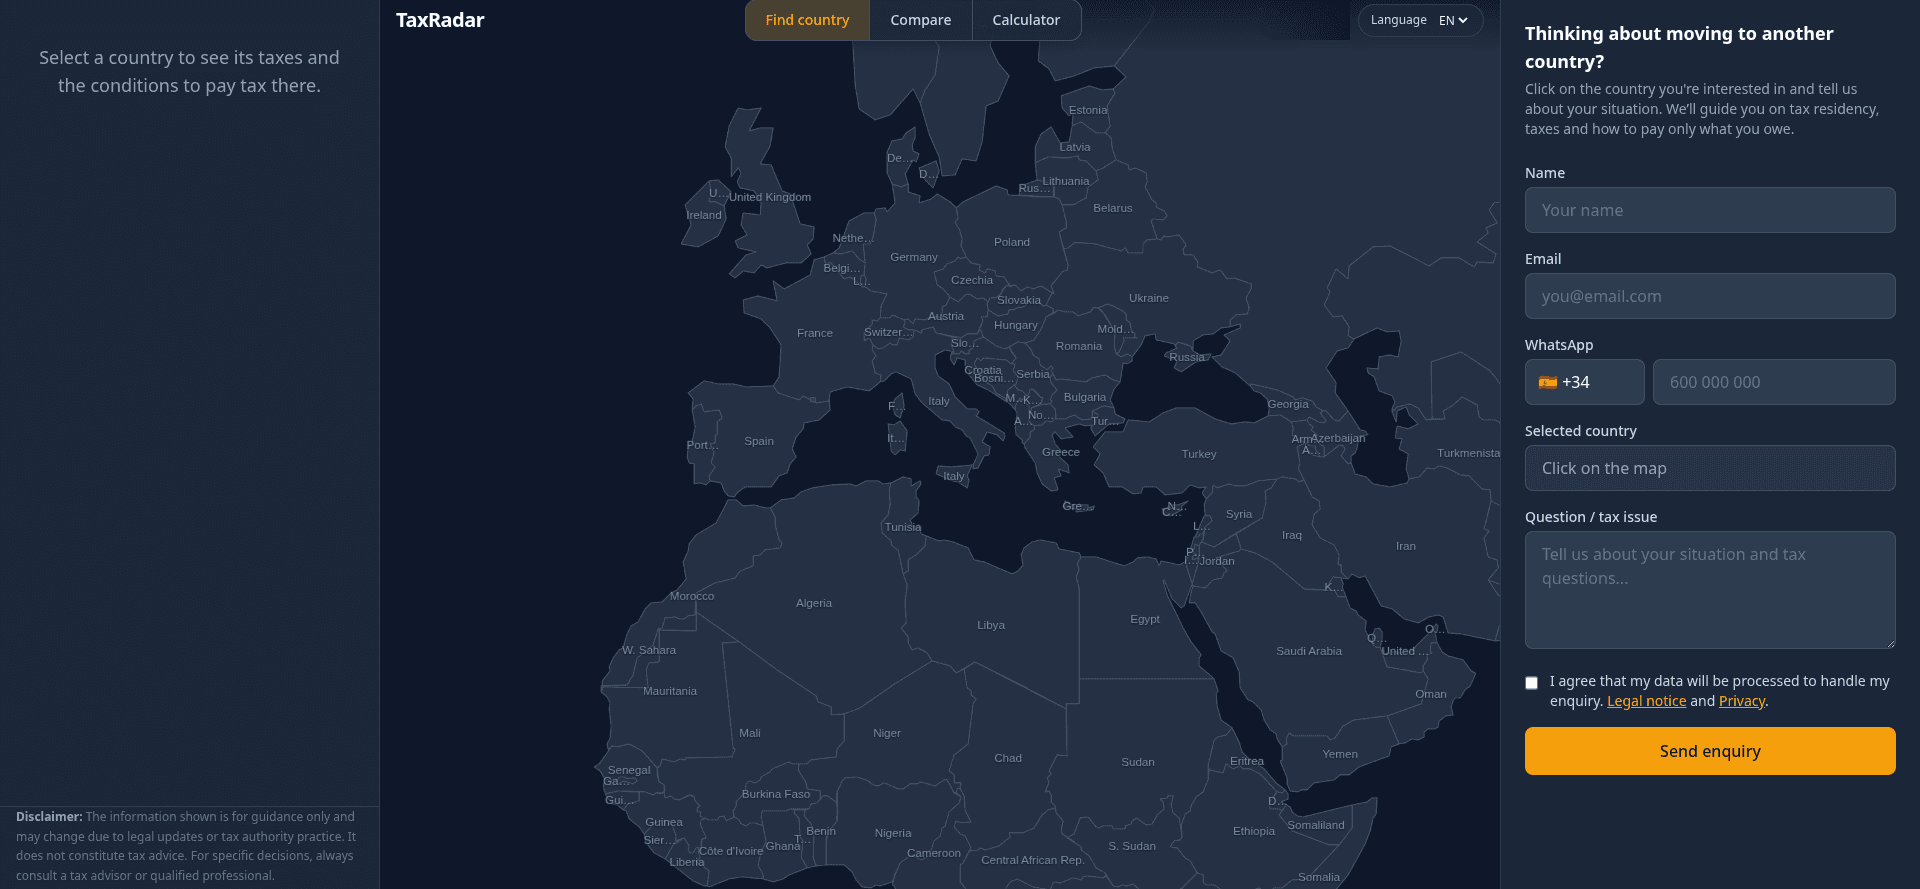This screenshot has height=889, width=1920.
Task: Select Romania on the map
Action: [1079, 346]
